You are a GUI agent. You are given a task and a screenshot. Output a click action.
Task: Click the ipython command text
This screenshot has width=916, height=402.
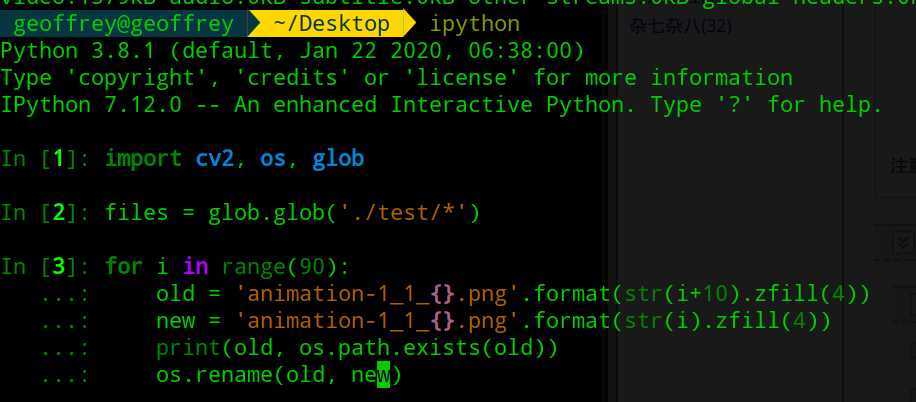(474, 24)
